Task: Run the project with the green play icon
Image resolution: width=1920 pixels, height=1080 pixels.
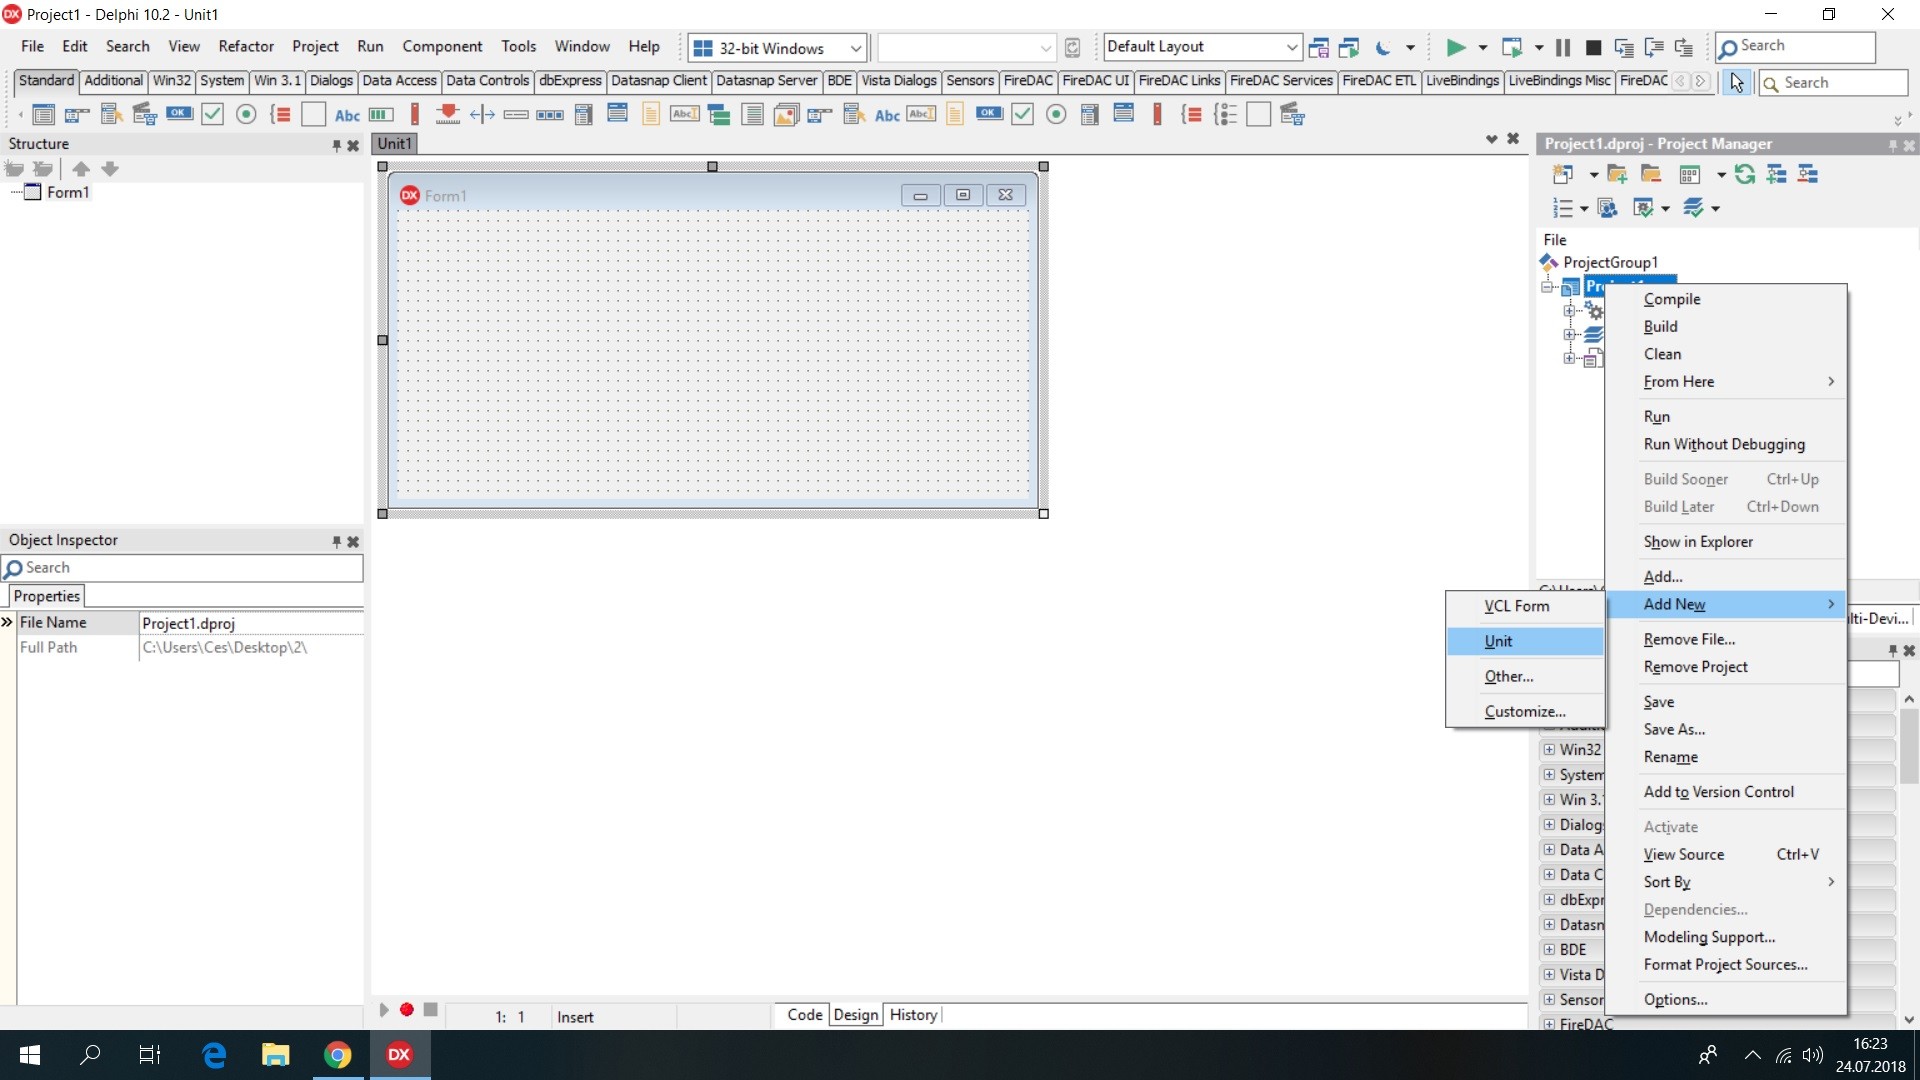Action: (1456, 47)
